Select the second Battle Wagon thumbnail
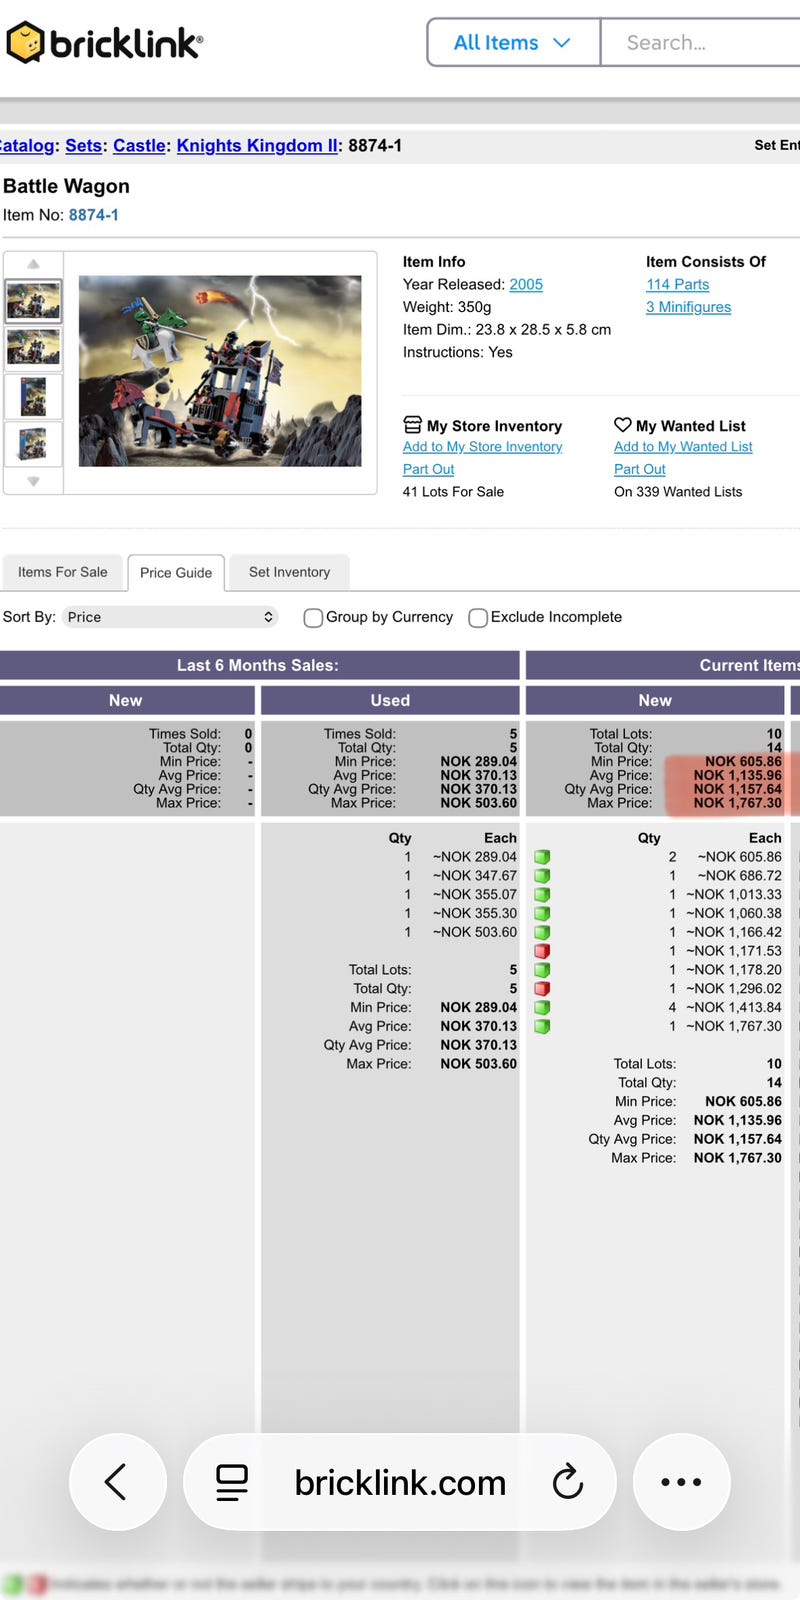The image size is (800, 1600). point(33,347)
